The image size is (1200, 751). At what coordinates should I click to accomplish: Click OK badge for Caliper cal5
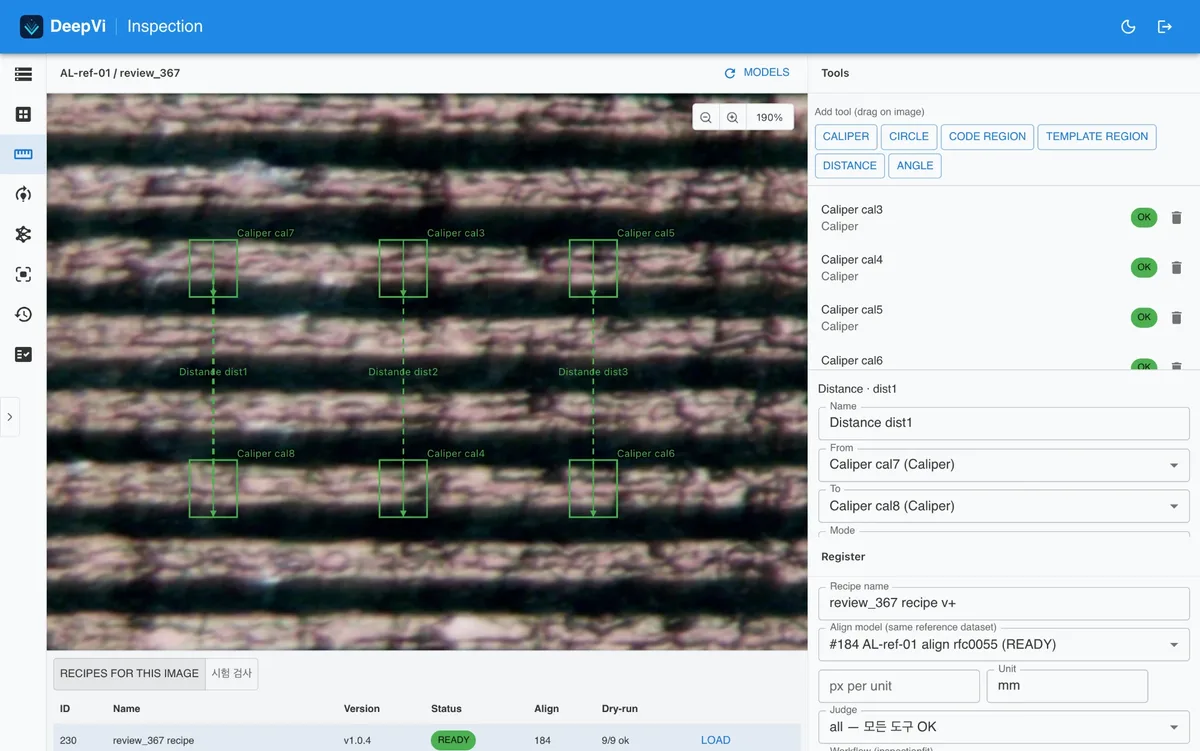point(1144,317)
